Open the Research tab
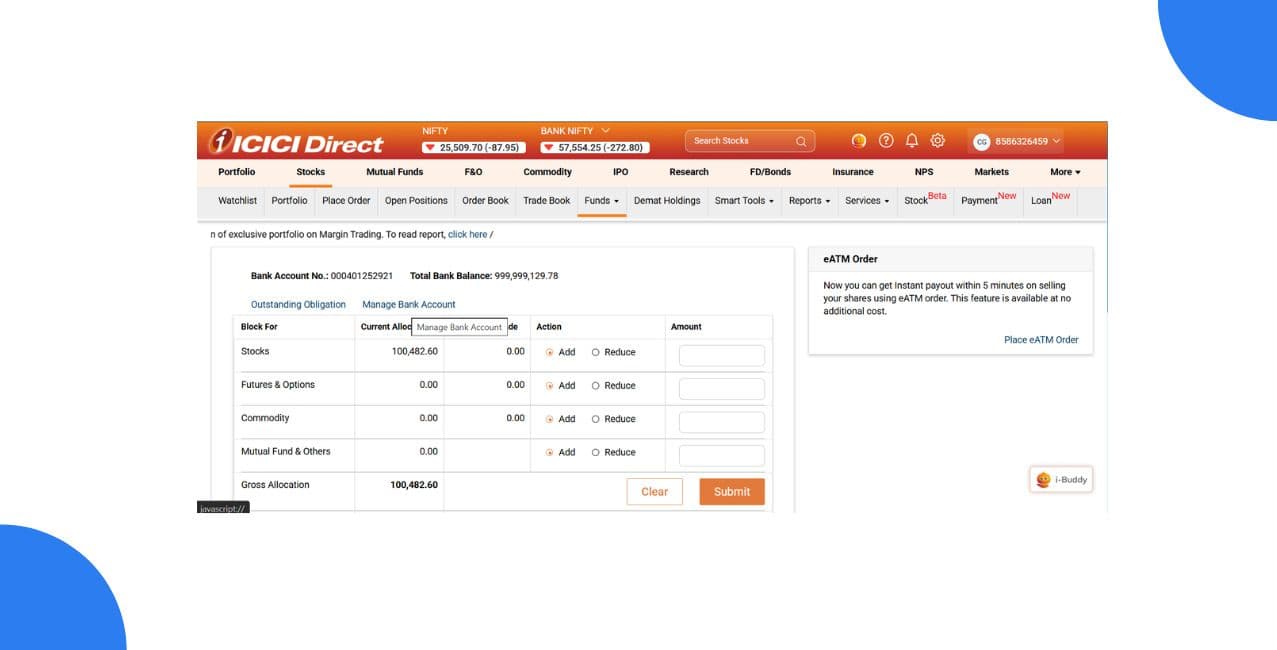This screenshot has height=650, width=1277. pos(689,172)
